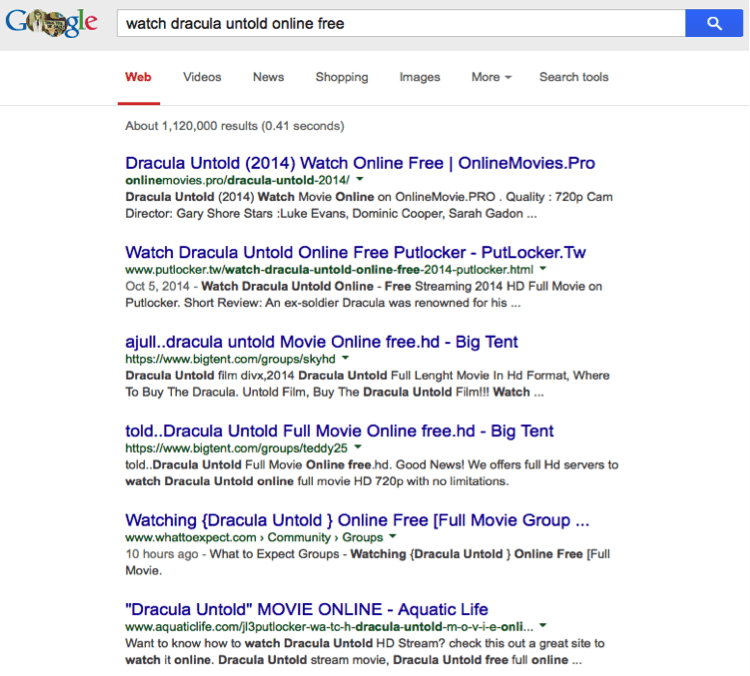This screenshot has height=676, width=750.
Task: Click the https://www.bigtent.com/groups/teddy25 URL text
Action: (236, 448)
